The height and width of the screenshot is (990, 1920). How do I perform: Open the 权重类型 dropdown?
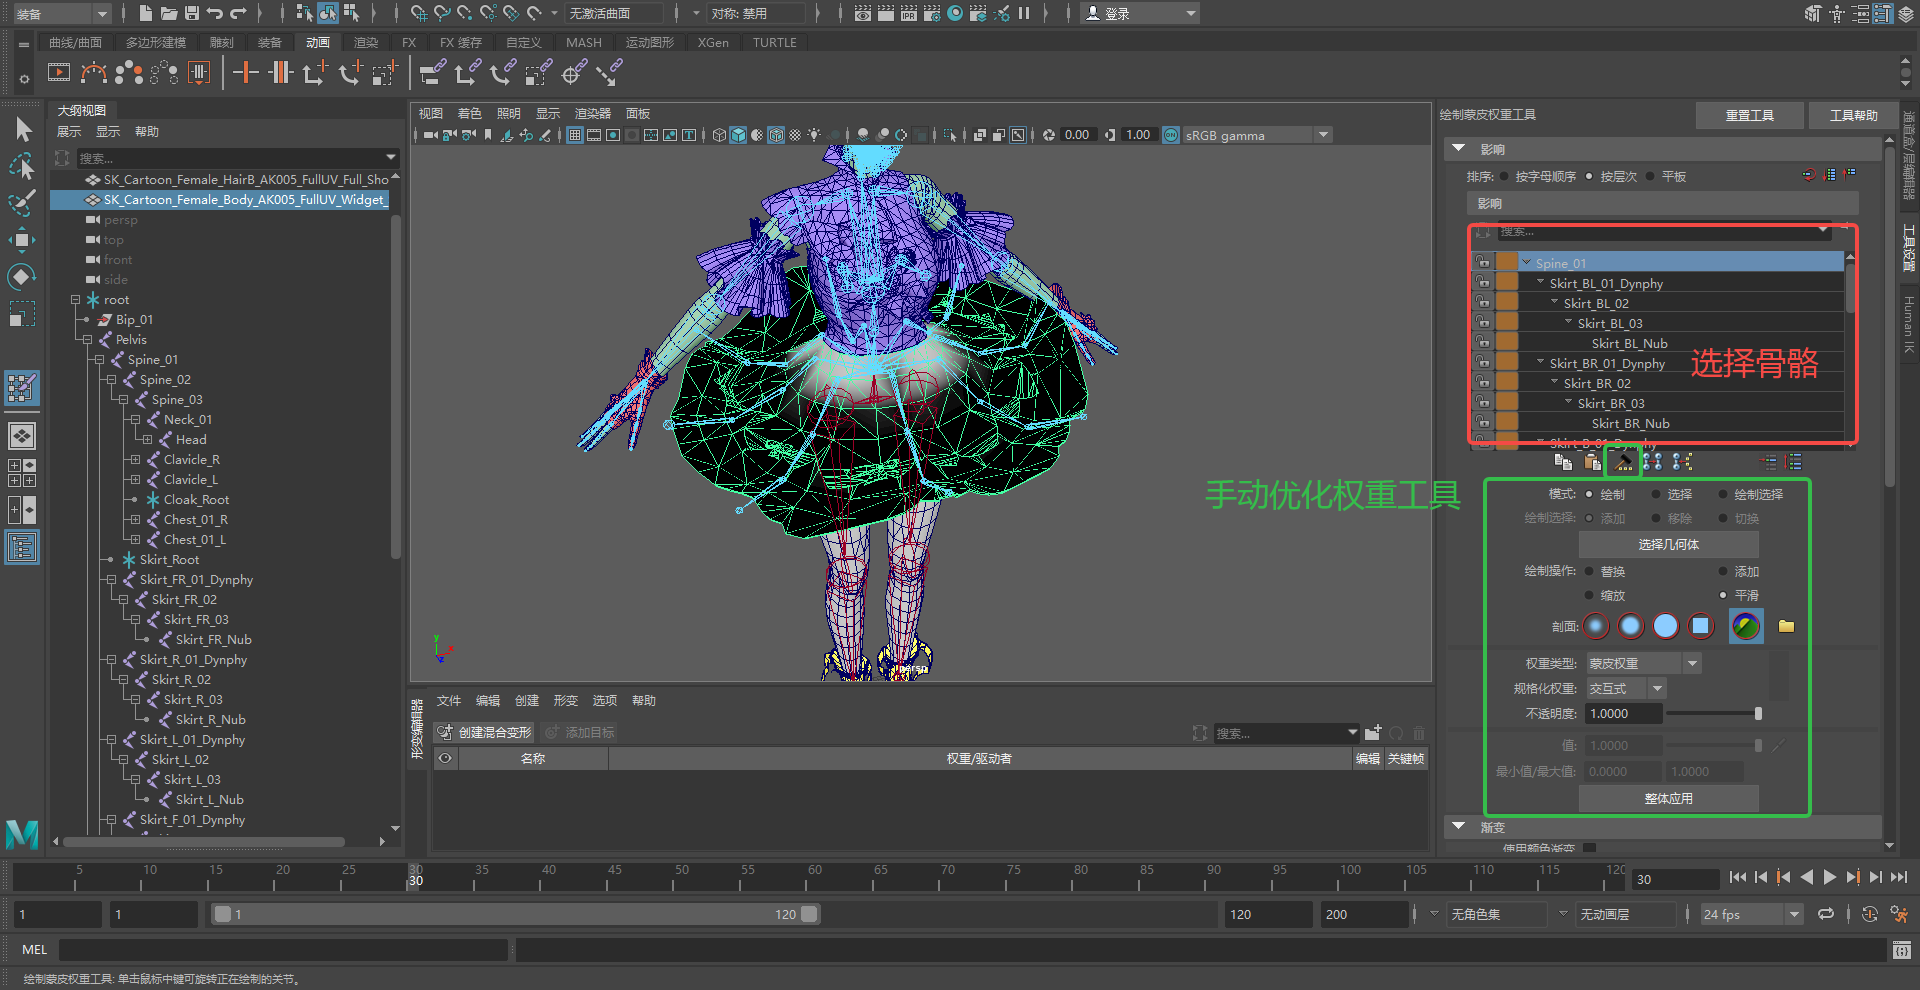1644,663
